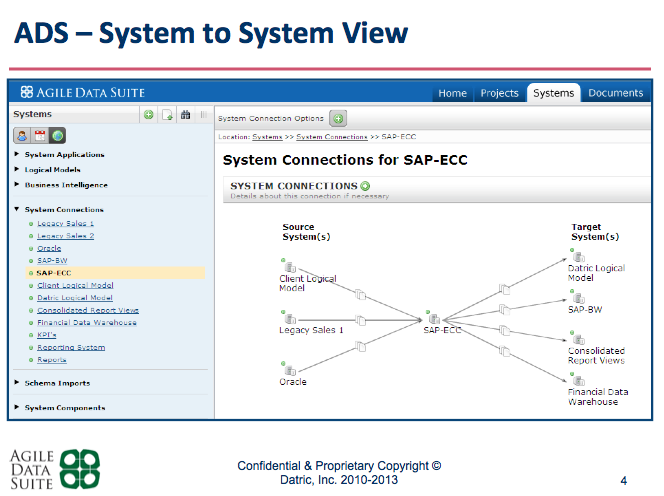
Task: Click the Datric Logical Model target node icon
Action: click(x=579, y=257)
